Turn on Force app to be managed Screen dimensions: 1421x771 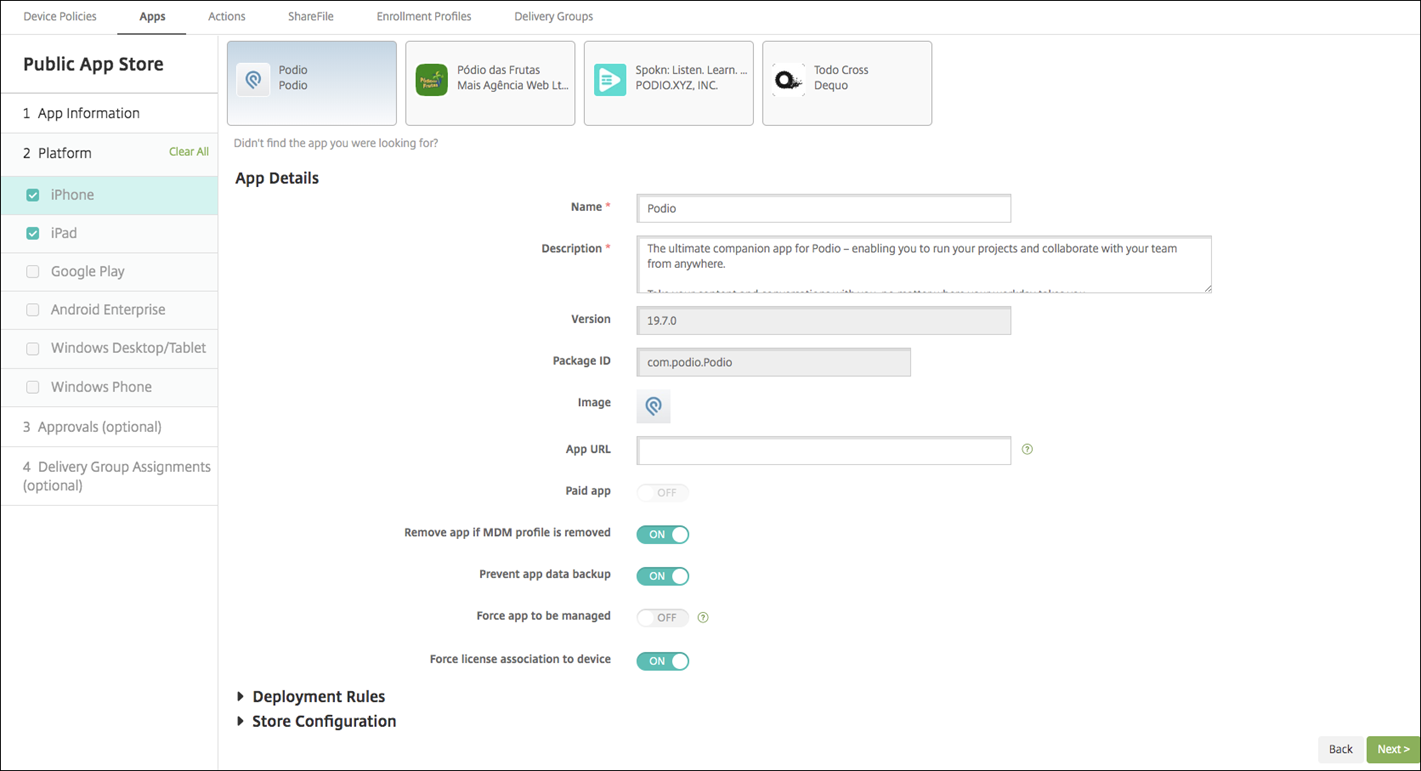pos(663,618)
